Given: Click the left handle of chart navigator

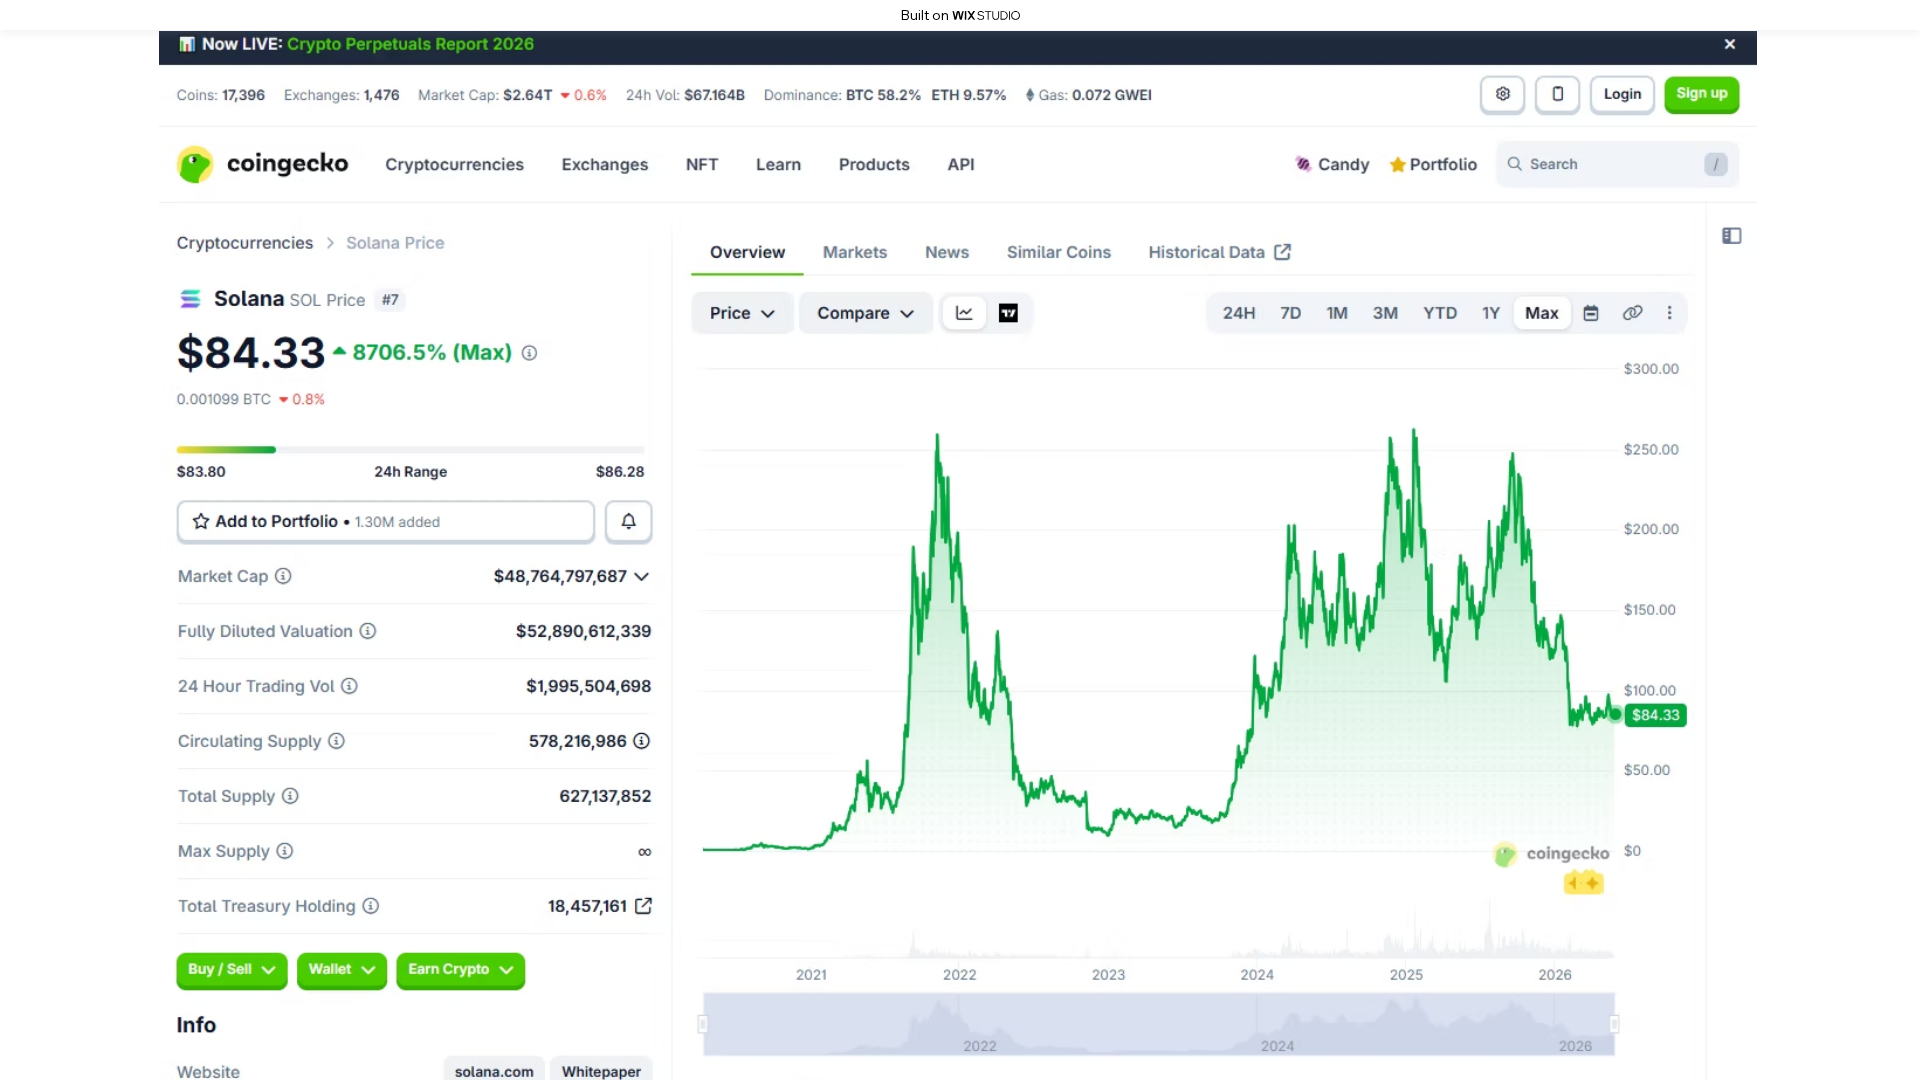Looking at the screenshot, I should click(703, 1024).
